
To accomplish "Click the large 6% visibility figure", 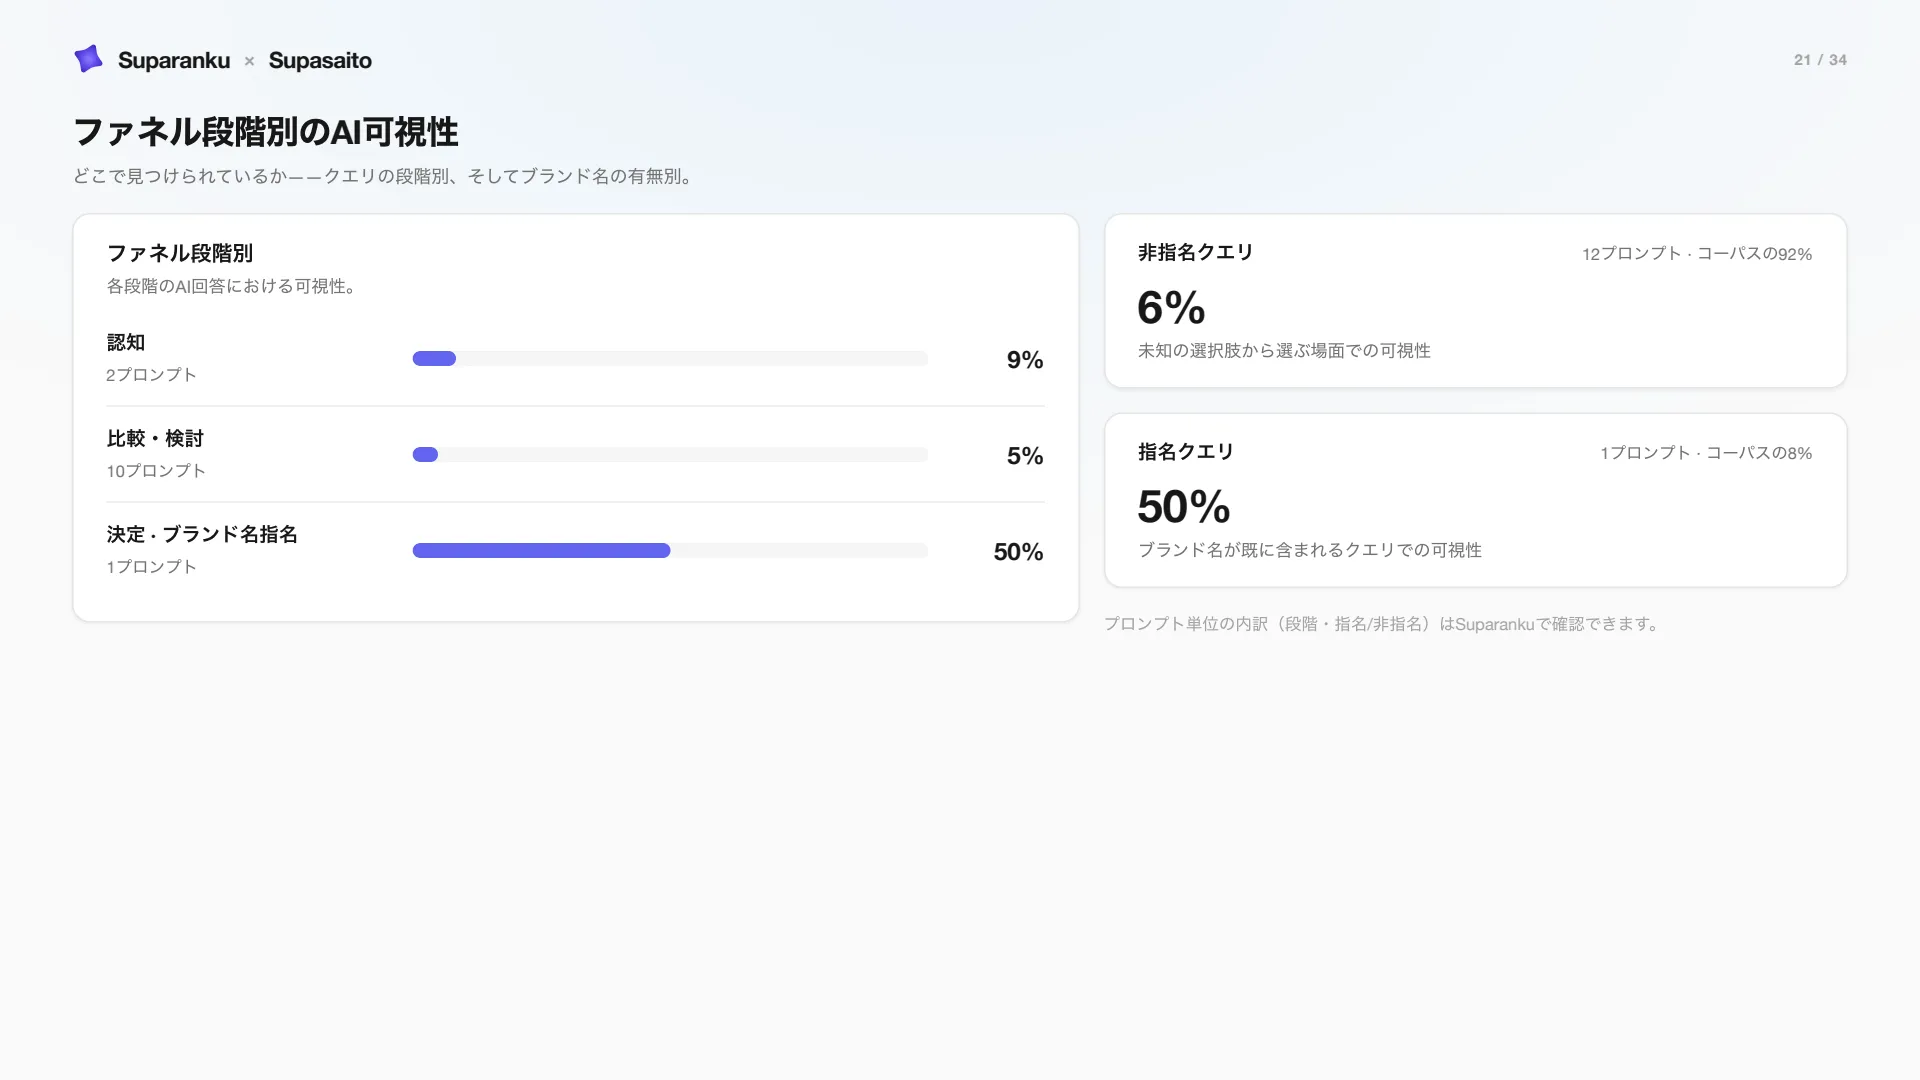I will tap(1171, 308).
